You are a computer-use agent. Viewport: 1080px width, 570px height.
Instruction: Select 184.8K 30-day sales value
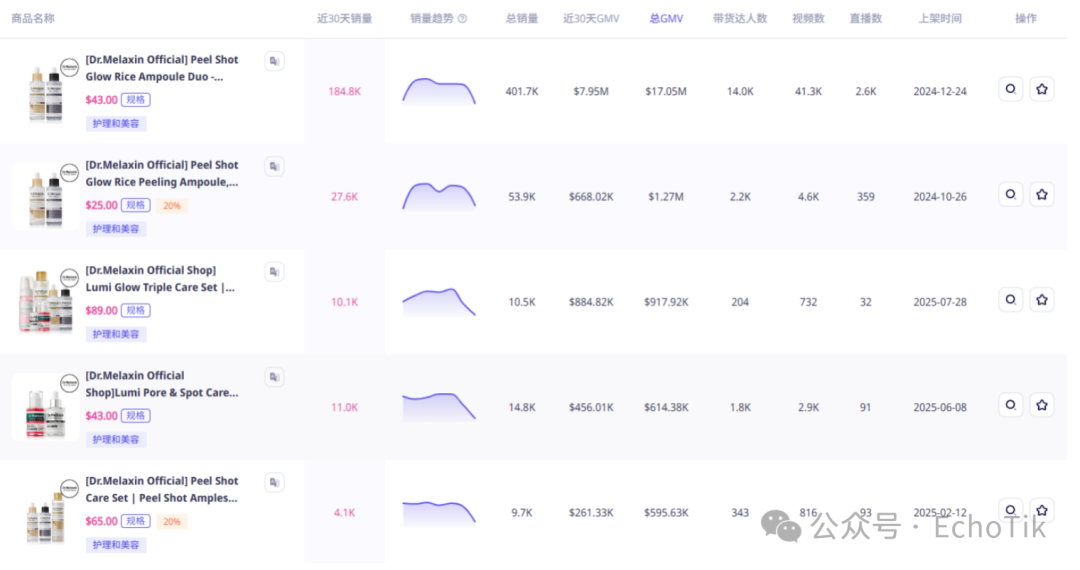point(344,92)
